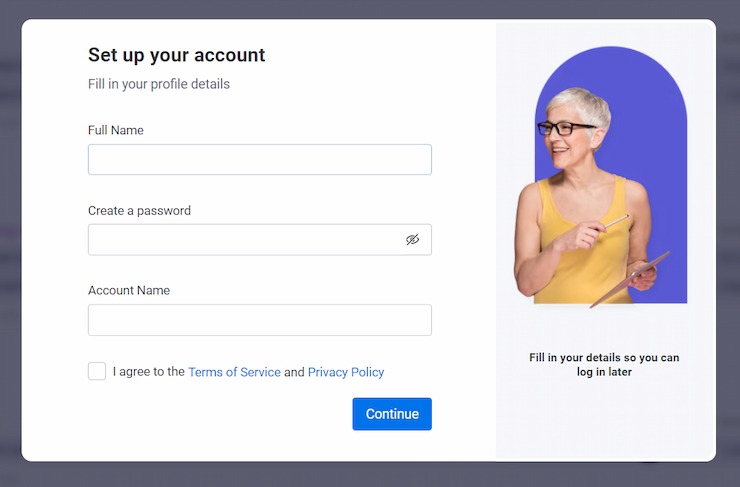This screenshot has width=740, height=487.
Task: Click the tablet held in the illustration
Action: (x=630, y=279)
